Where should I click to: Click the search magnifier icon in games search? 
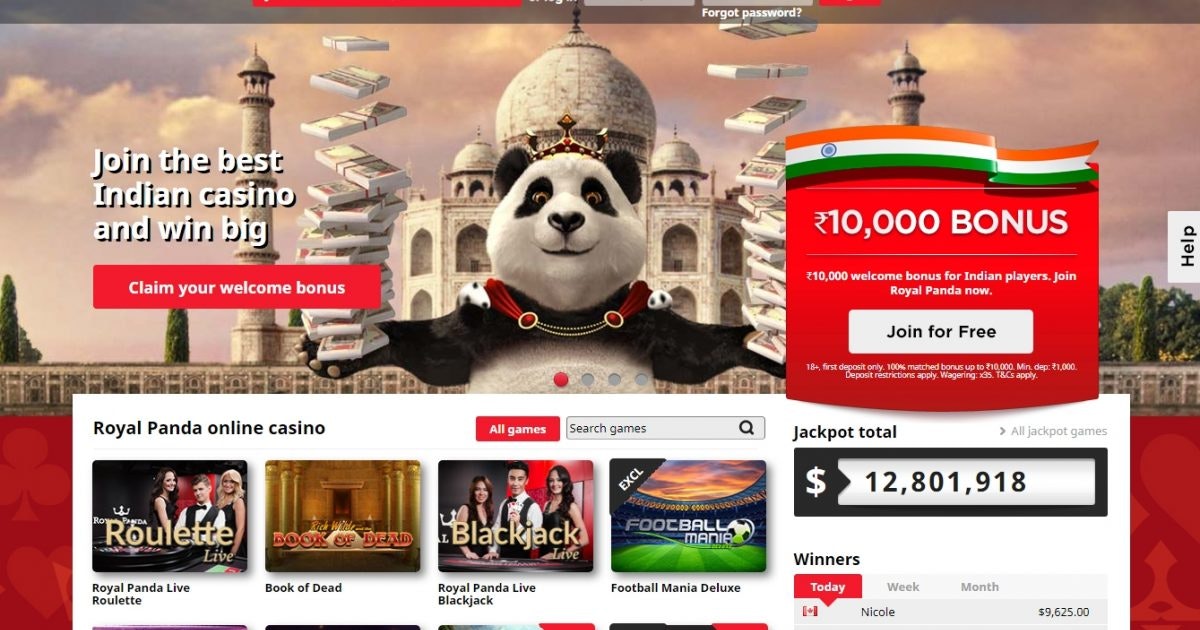pyautogui.click(x=747, y=428)
